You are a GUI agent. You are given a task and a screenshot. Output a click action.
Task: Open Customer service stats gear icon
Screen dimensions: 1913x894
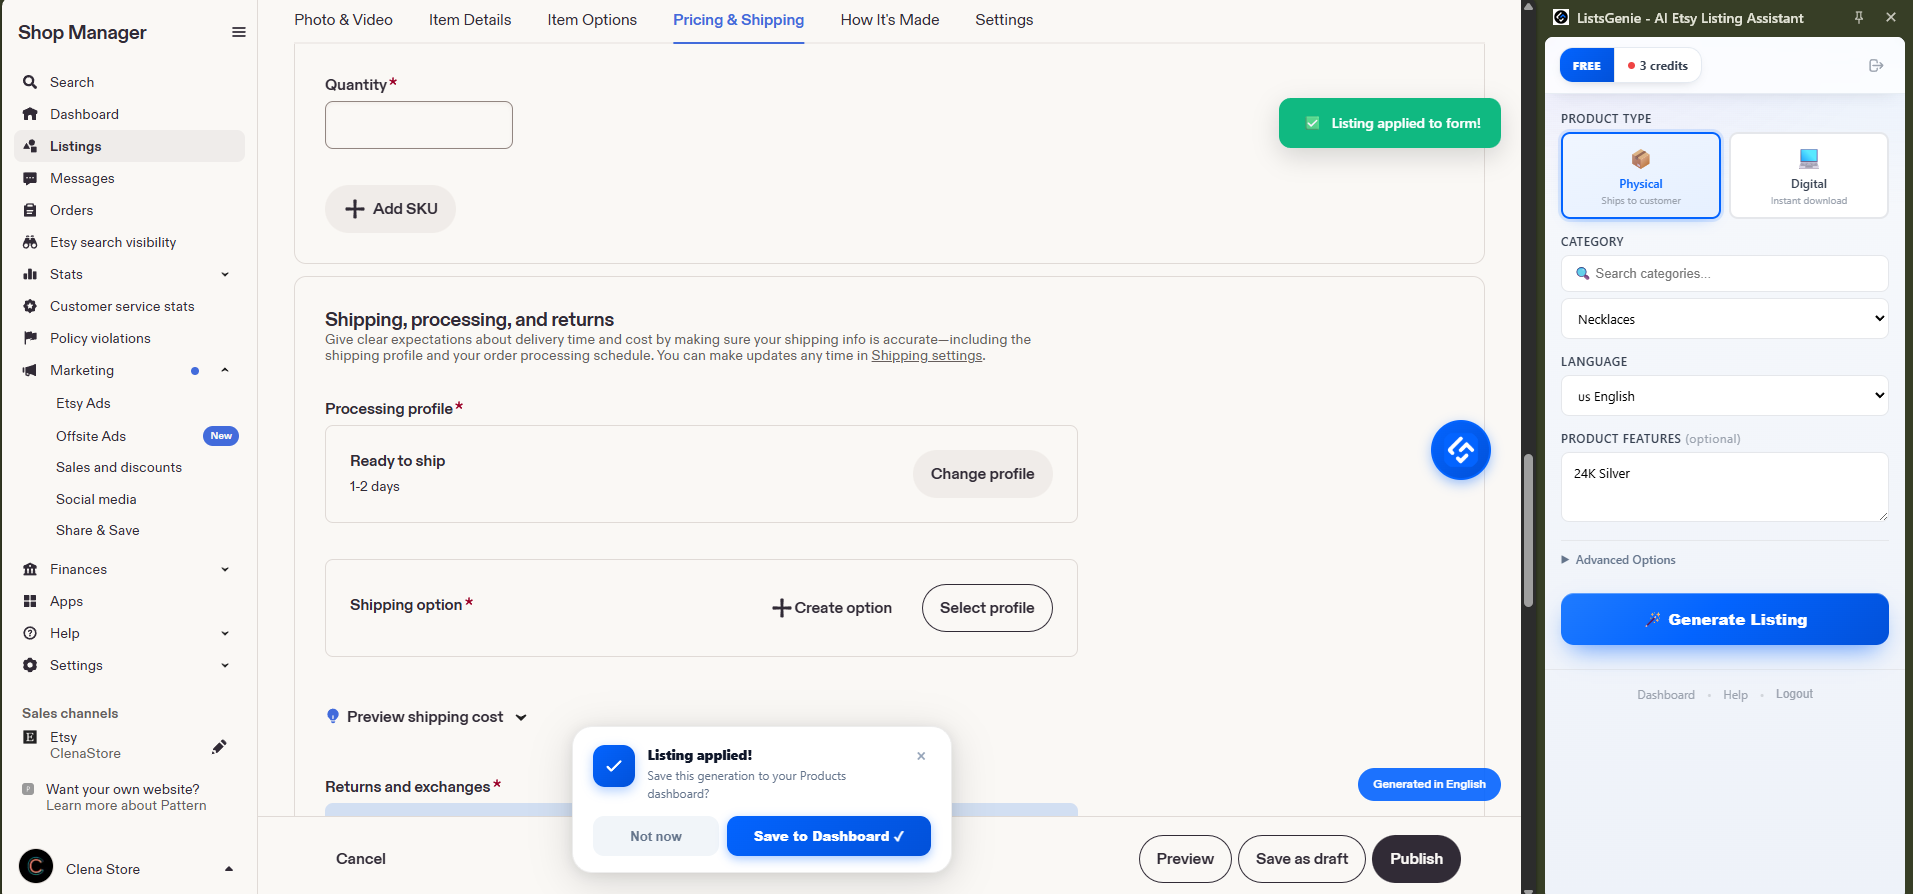(30, 306)
